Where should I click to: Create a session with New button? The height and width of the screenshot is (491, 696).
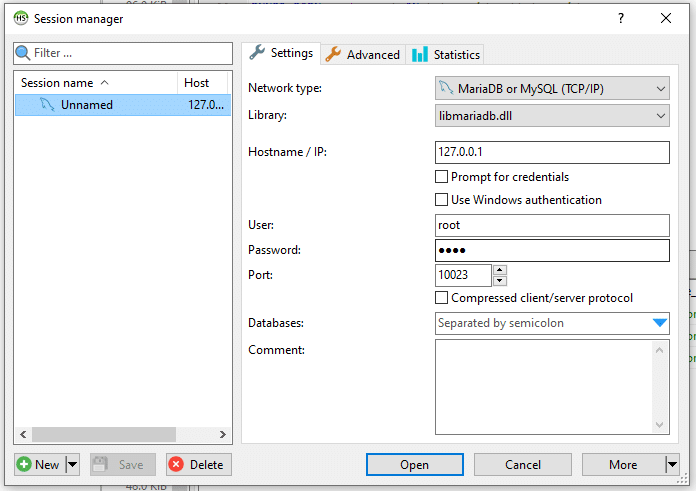(x=40, y=464)
